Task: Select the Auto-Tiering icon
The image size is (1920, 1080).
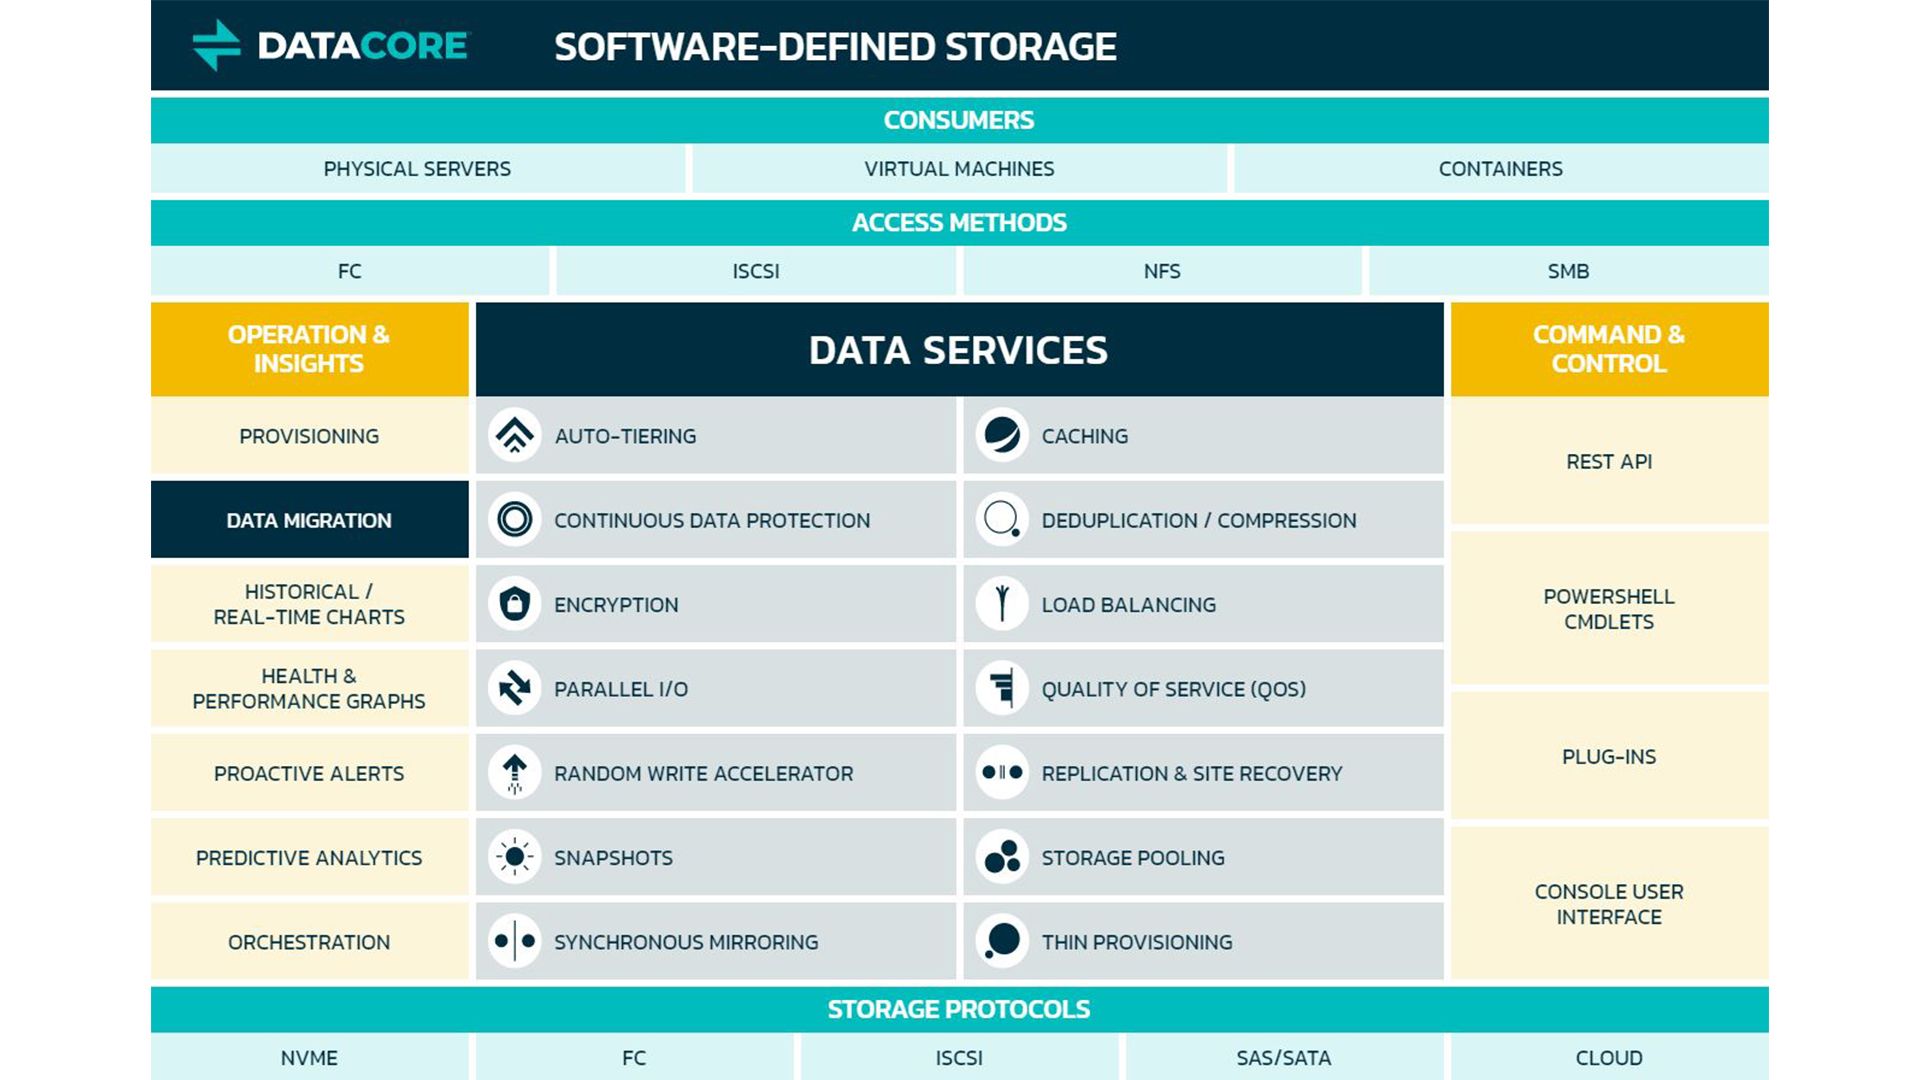Action: click(513, 436)
